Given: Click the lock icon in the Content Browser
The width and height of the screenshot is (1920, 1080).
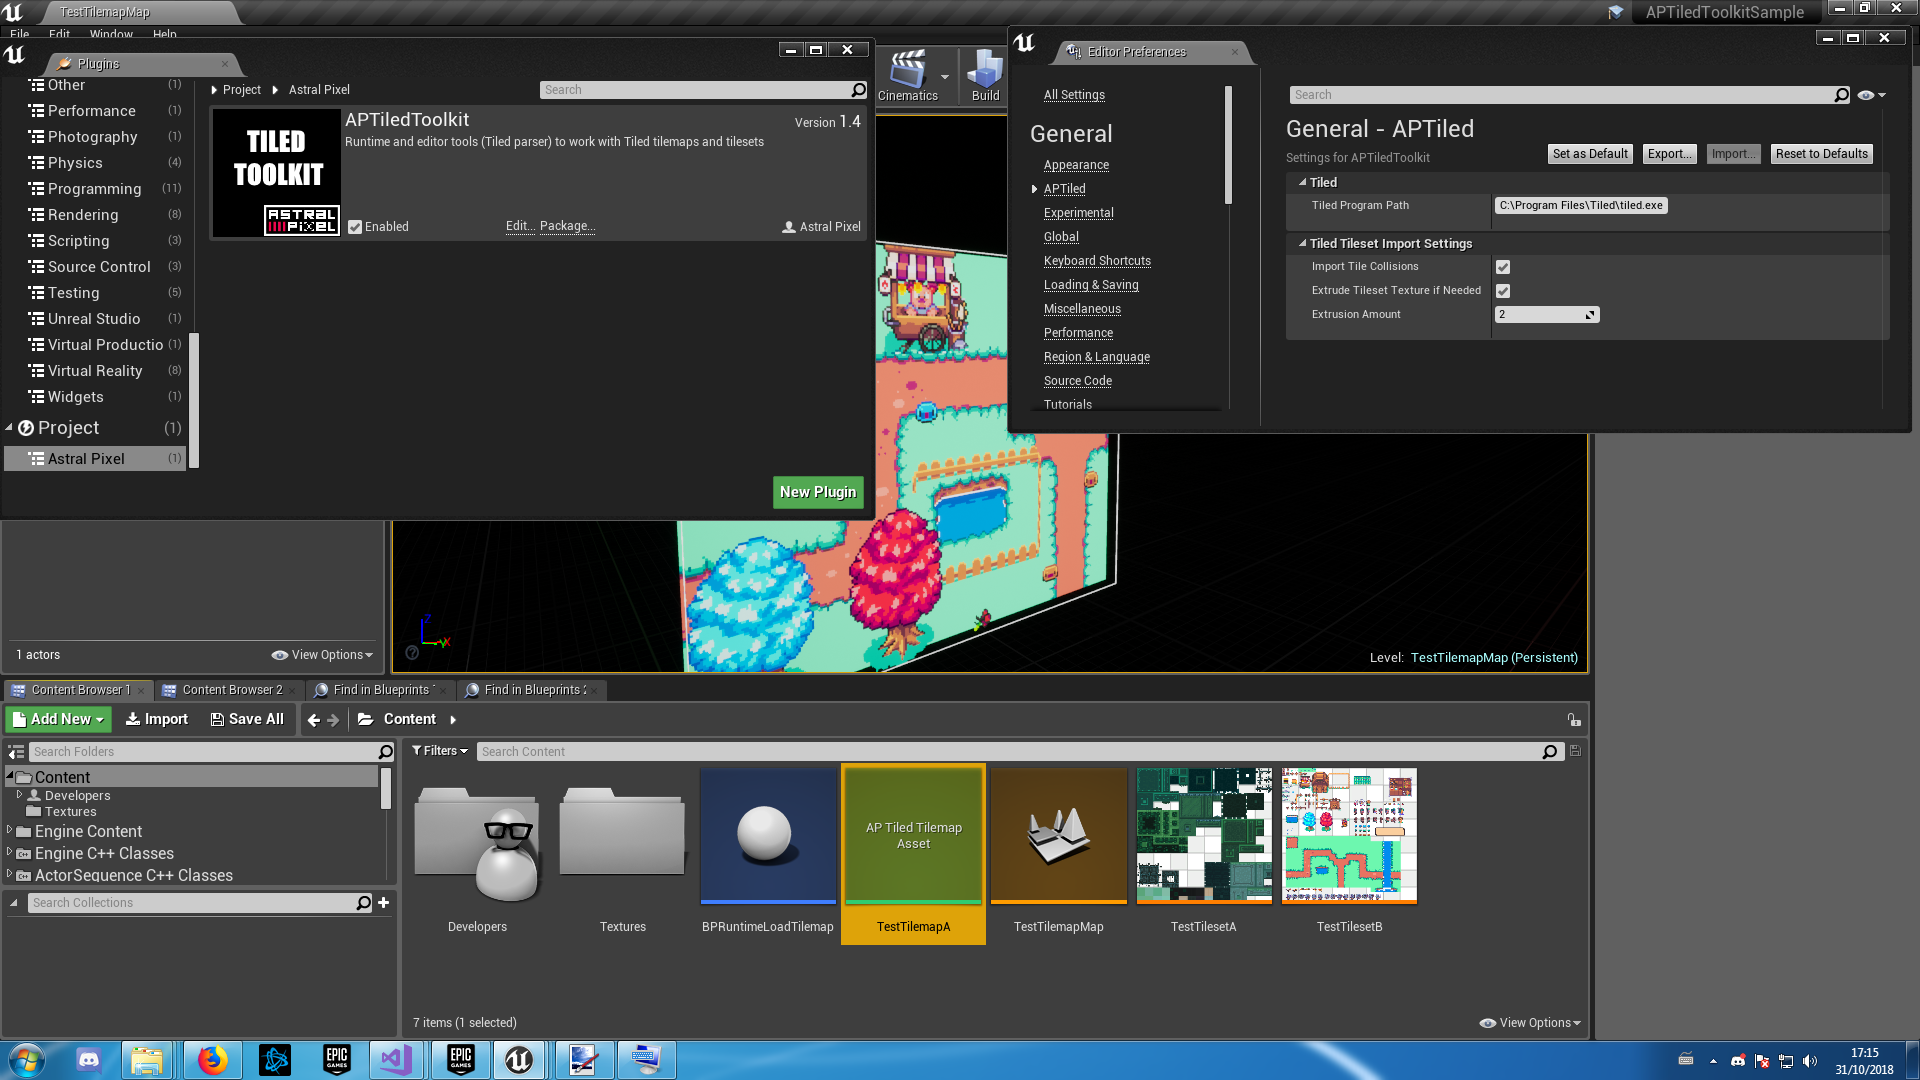Looking at the screenshot, I should click(1573, 719).
